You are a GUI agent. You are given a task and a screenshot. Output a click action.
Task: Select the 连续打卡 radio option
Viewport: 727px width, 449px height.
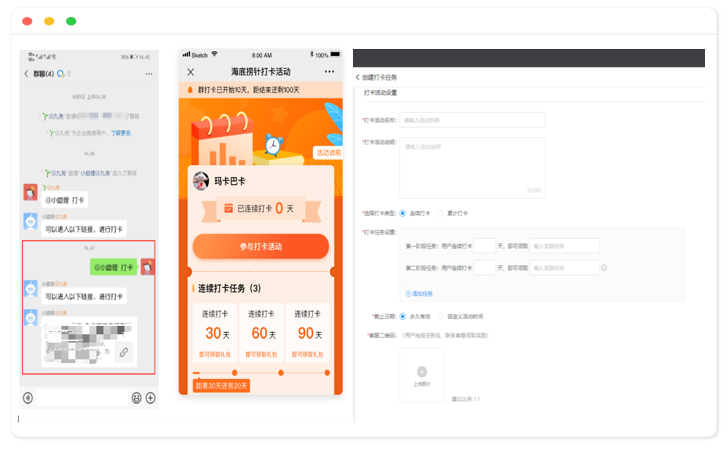pos(403,213)
